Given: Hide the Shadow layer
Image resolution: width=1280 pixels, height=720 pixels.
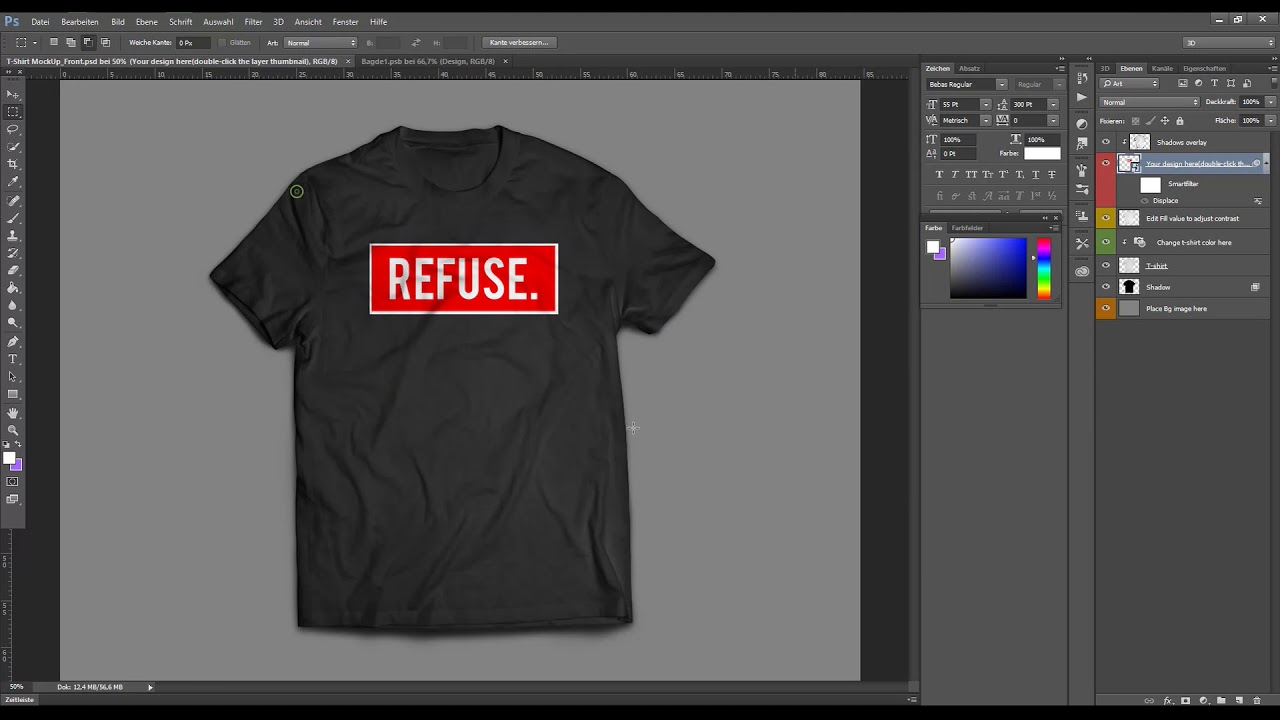Looking at the screenshot, I should tap(1106, 287).
